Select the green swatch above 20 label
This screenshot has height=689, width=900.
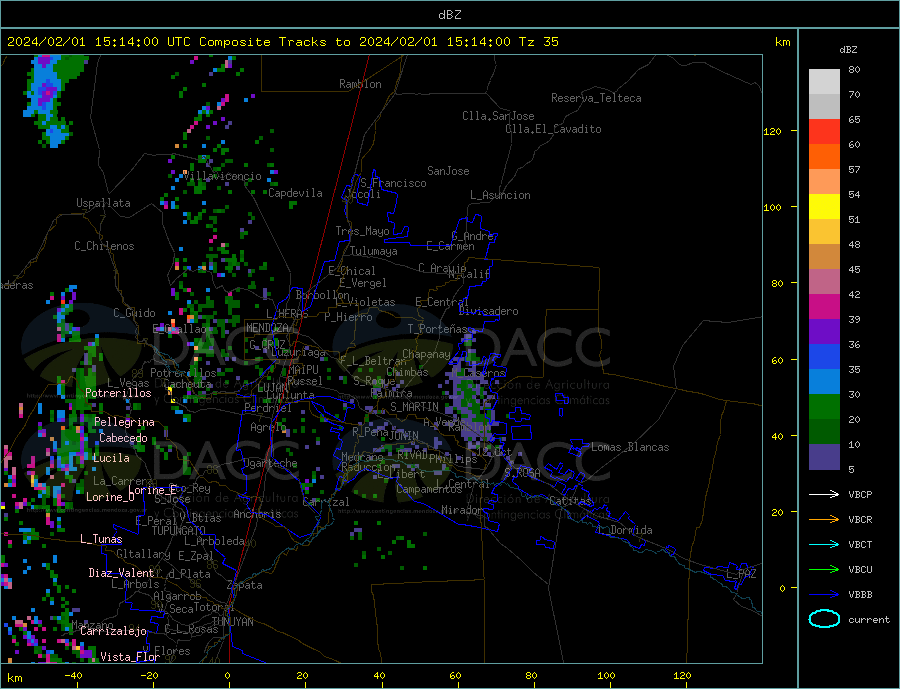[824, 407]
